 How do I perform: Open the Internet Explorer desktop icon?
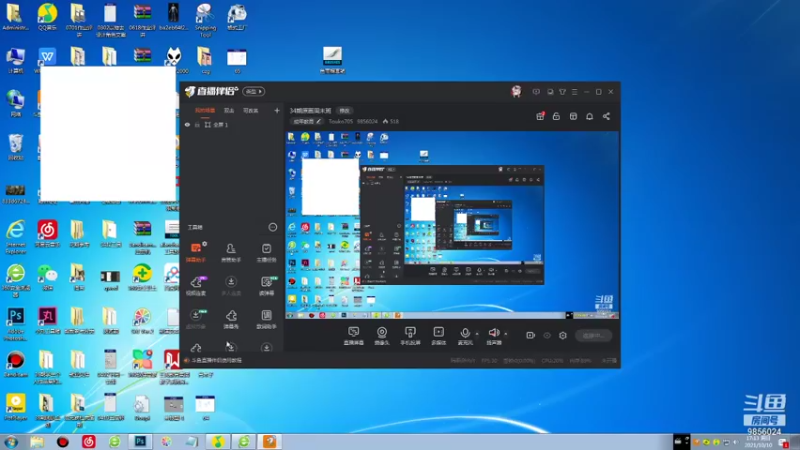15,238
